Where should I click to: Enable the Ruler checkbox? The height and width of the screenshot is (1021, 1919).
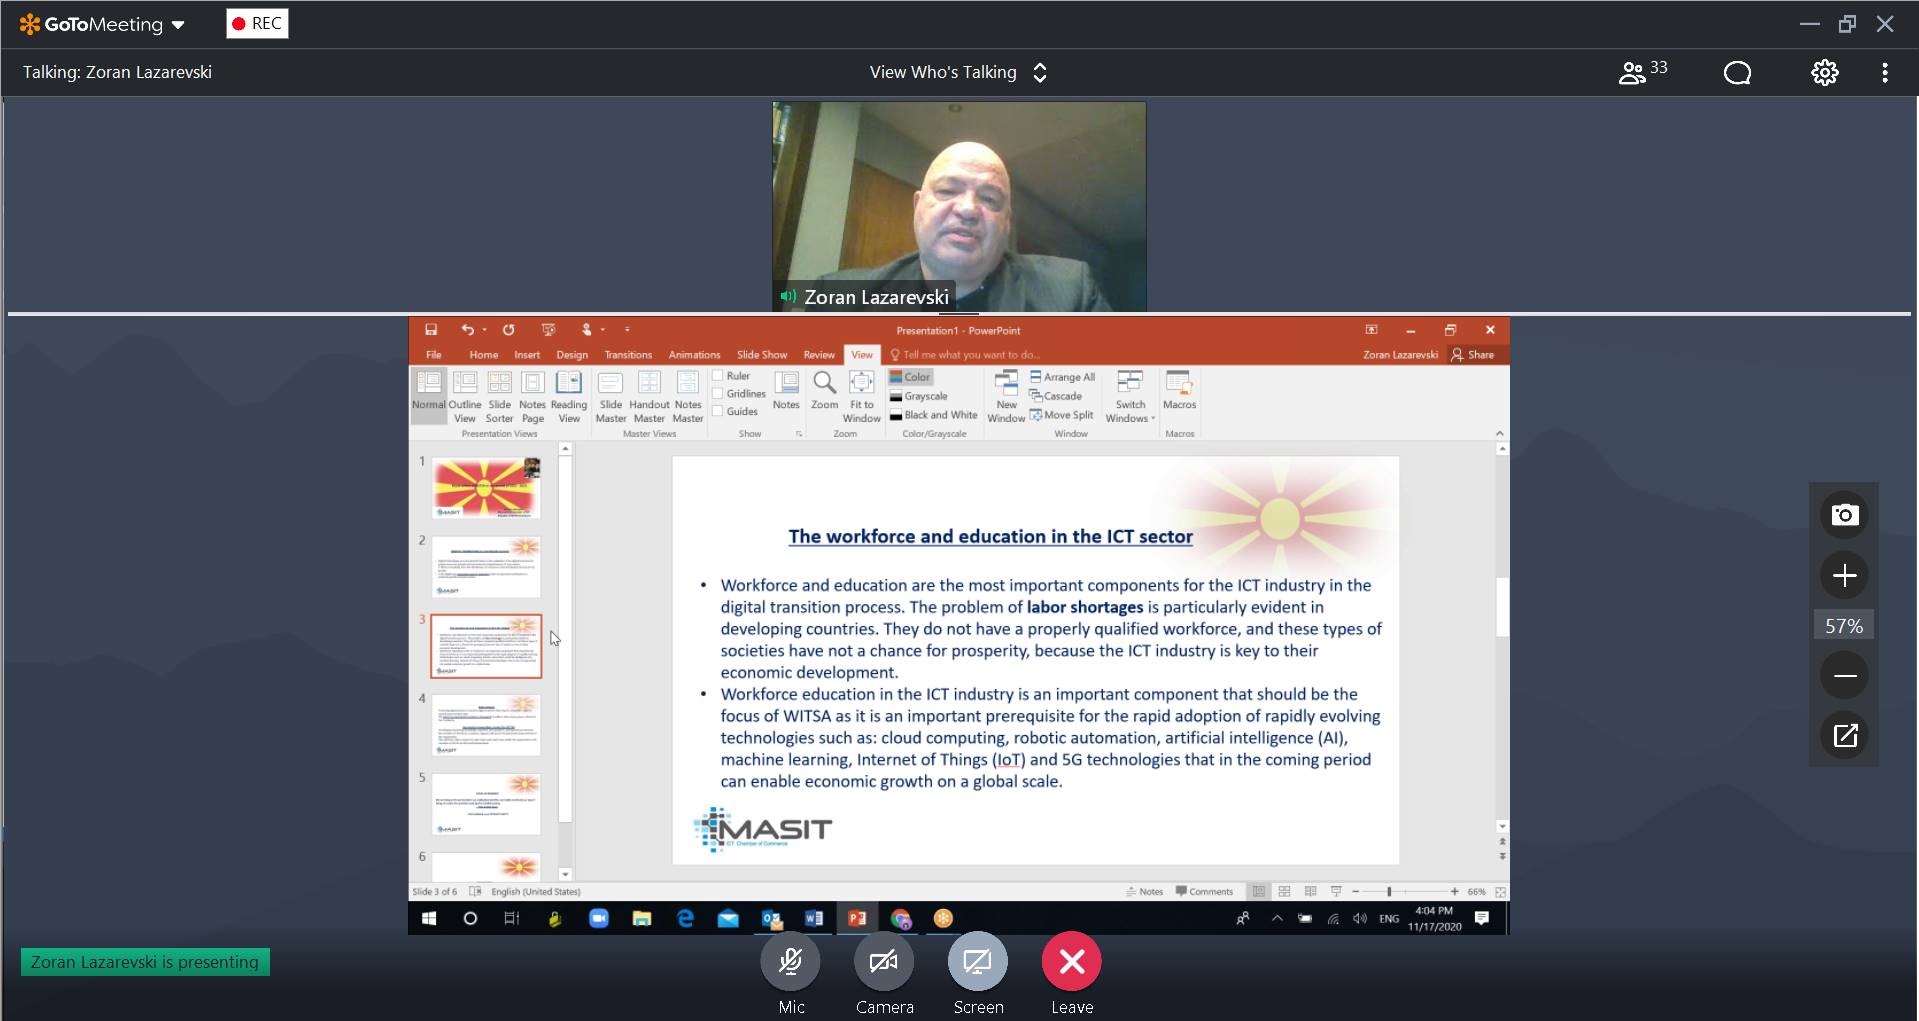[731, 376]
